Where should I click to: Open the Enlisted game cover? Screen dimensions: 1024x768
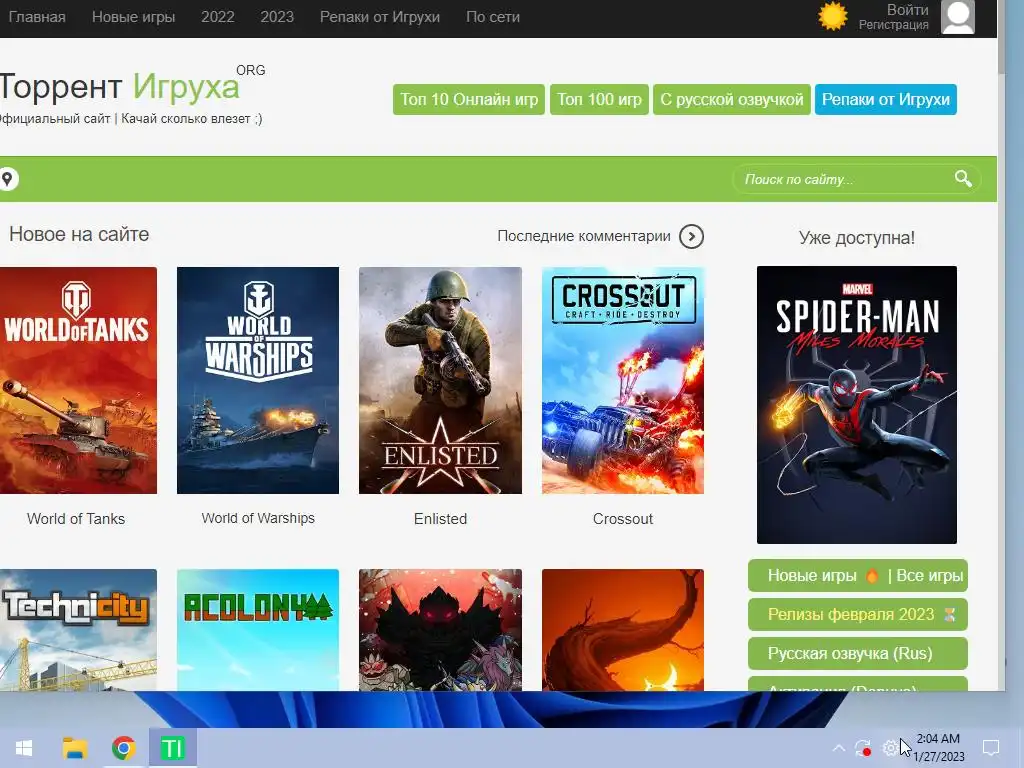click(x=440, y=380)
